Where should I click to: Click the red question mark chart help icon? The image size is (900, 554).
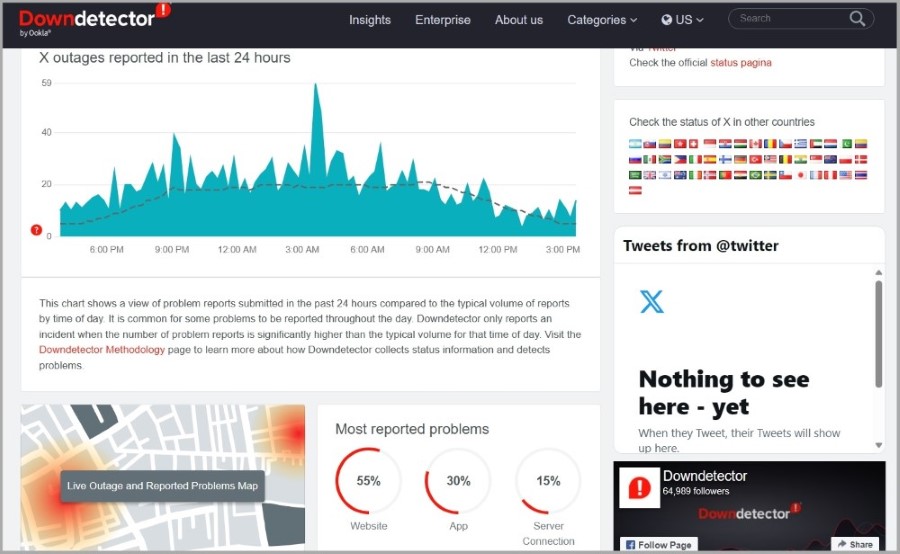(36, 230)
